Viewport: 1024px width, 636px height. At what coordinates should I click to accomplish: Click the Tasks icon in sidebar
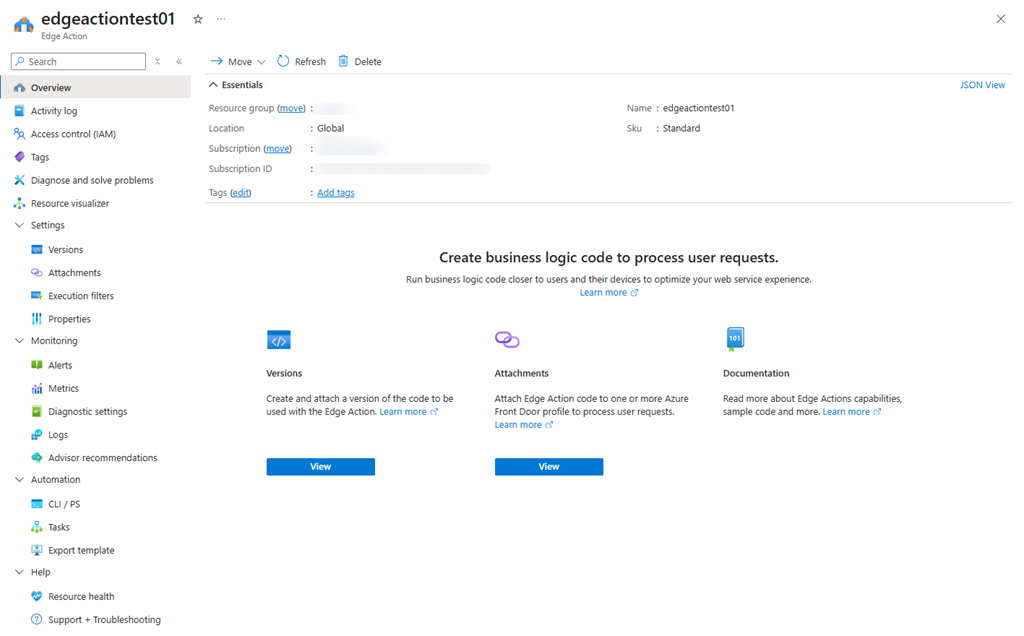37,527
